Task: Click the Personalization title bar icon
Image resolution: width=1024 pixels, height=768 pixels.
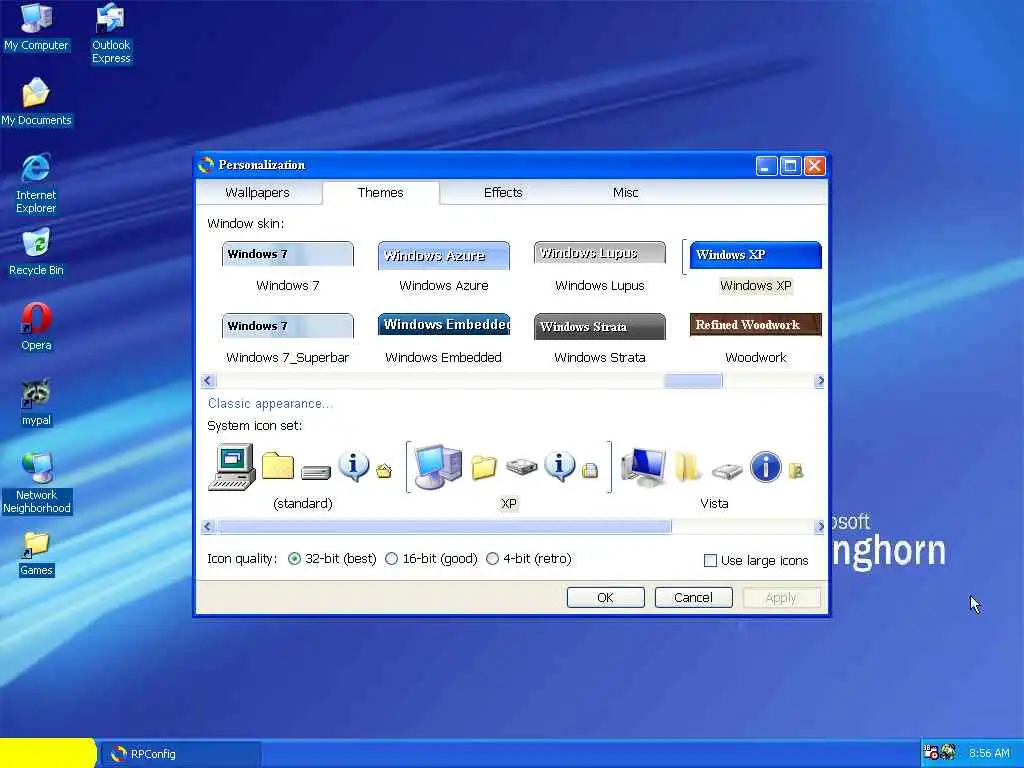Action: tap(206, 165)
